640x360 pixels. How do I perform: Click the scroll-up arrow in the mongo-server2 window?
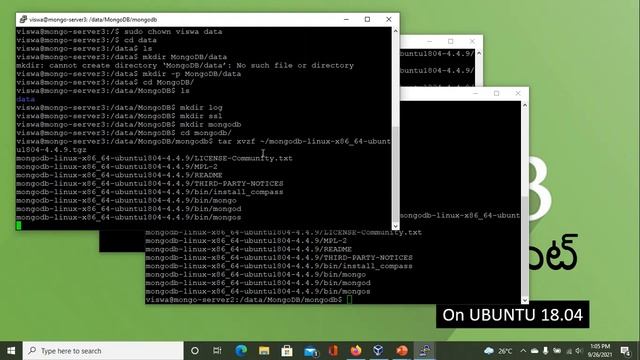coord(525,105)
